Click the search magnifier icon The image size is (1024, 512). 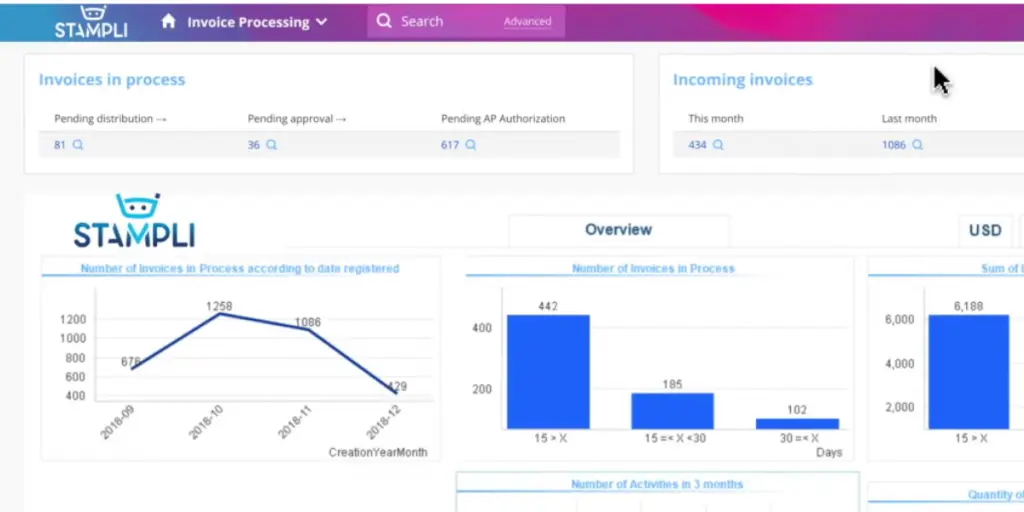pyautogui.click(x=384, y=22)
